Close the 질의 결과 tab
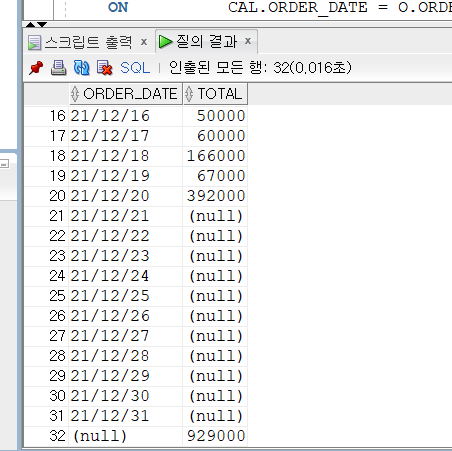Image resolution: width=452 pixels, height=451 pixels. pos(248,41)
